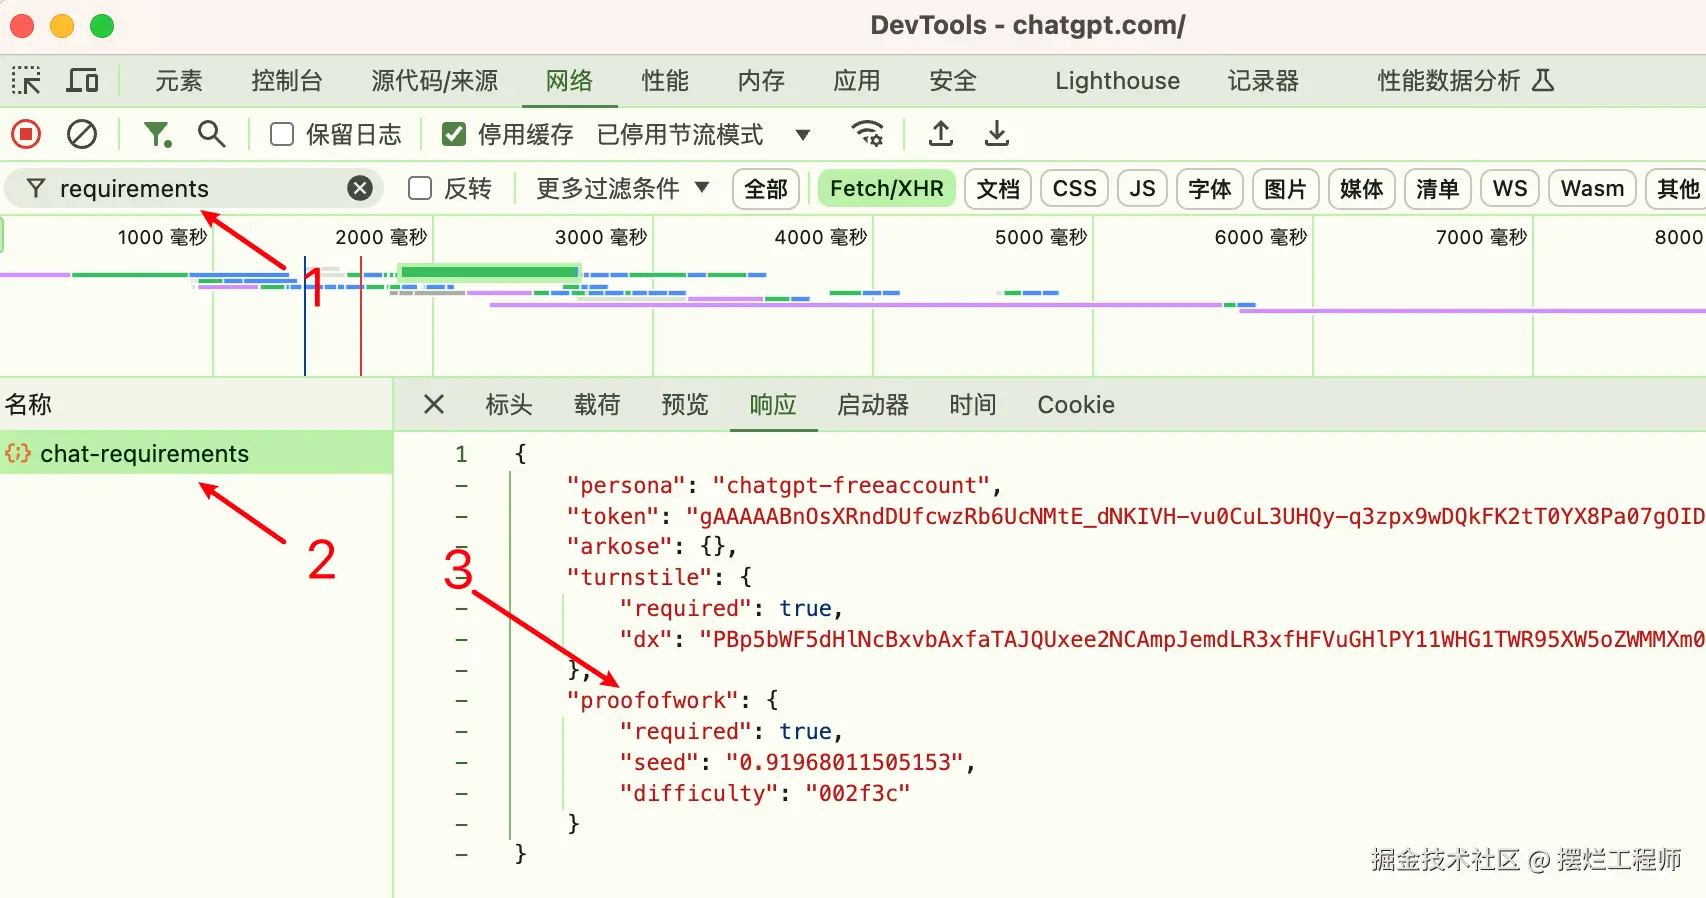Filter requests by 字体 type
Screen dimensions: 1706x898
[x=1210, y=188]
